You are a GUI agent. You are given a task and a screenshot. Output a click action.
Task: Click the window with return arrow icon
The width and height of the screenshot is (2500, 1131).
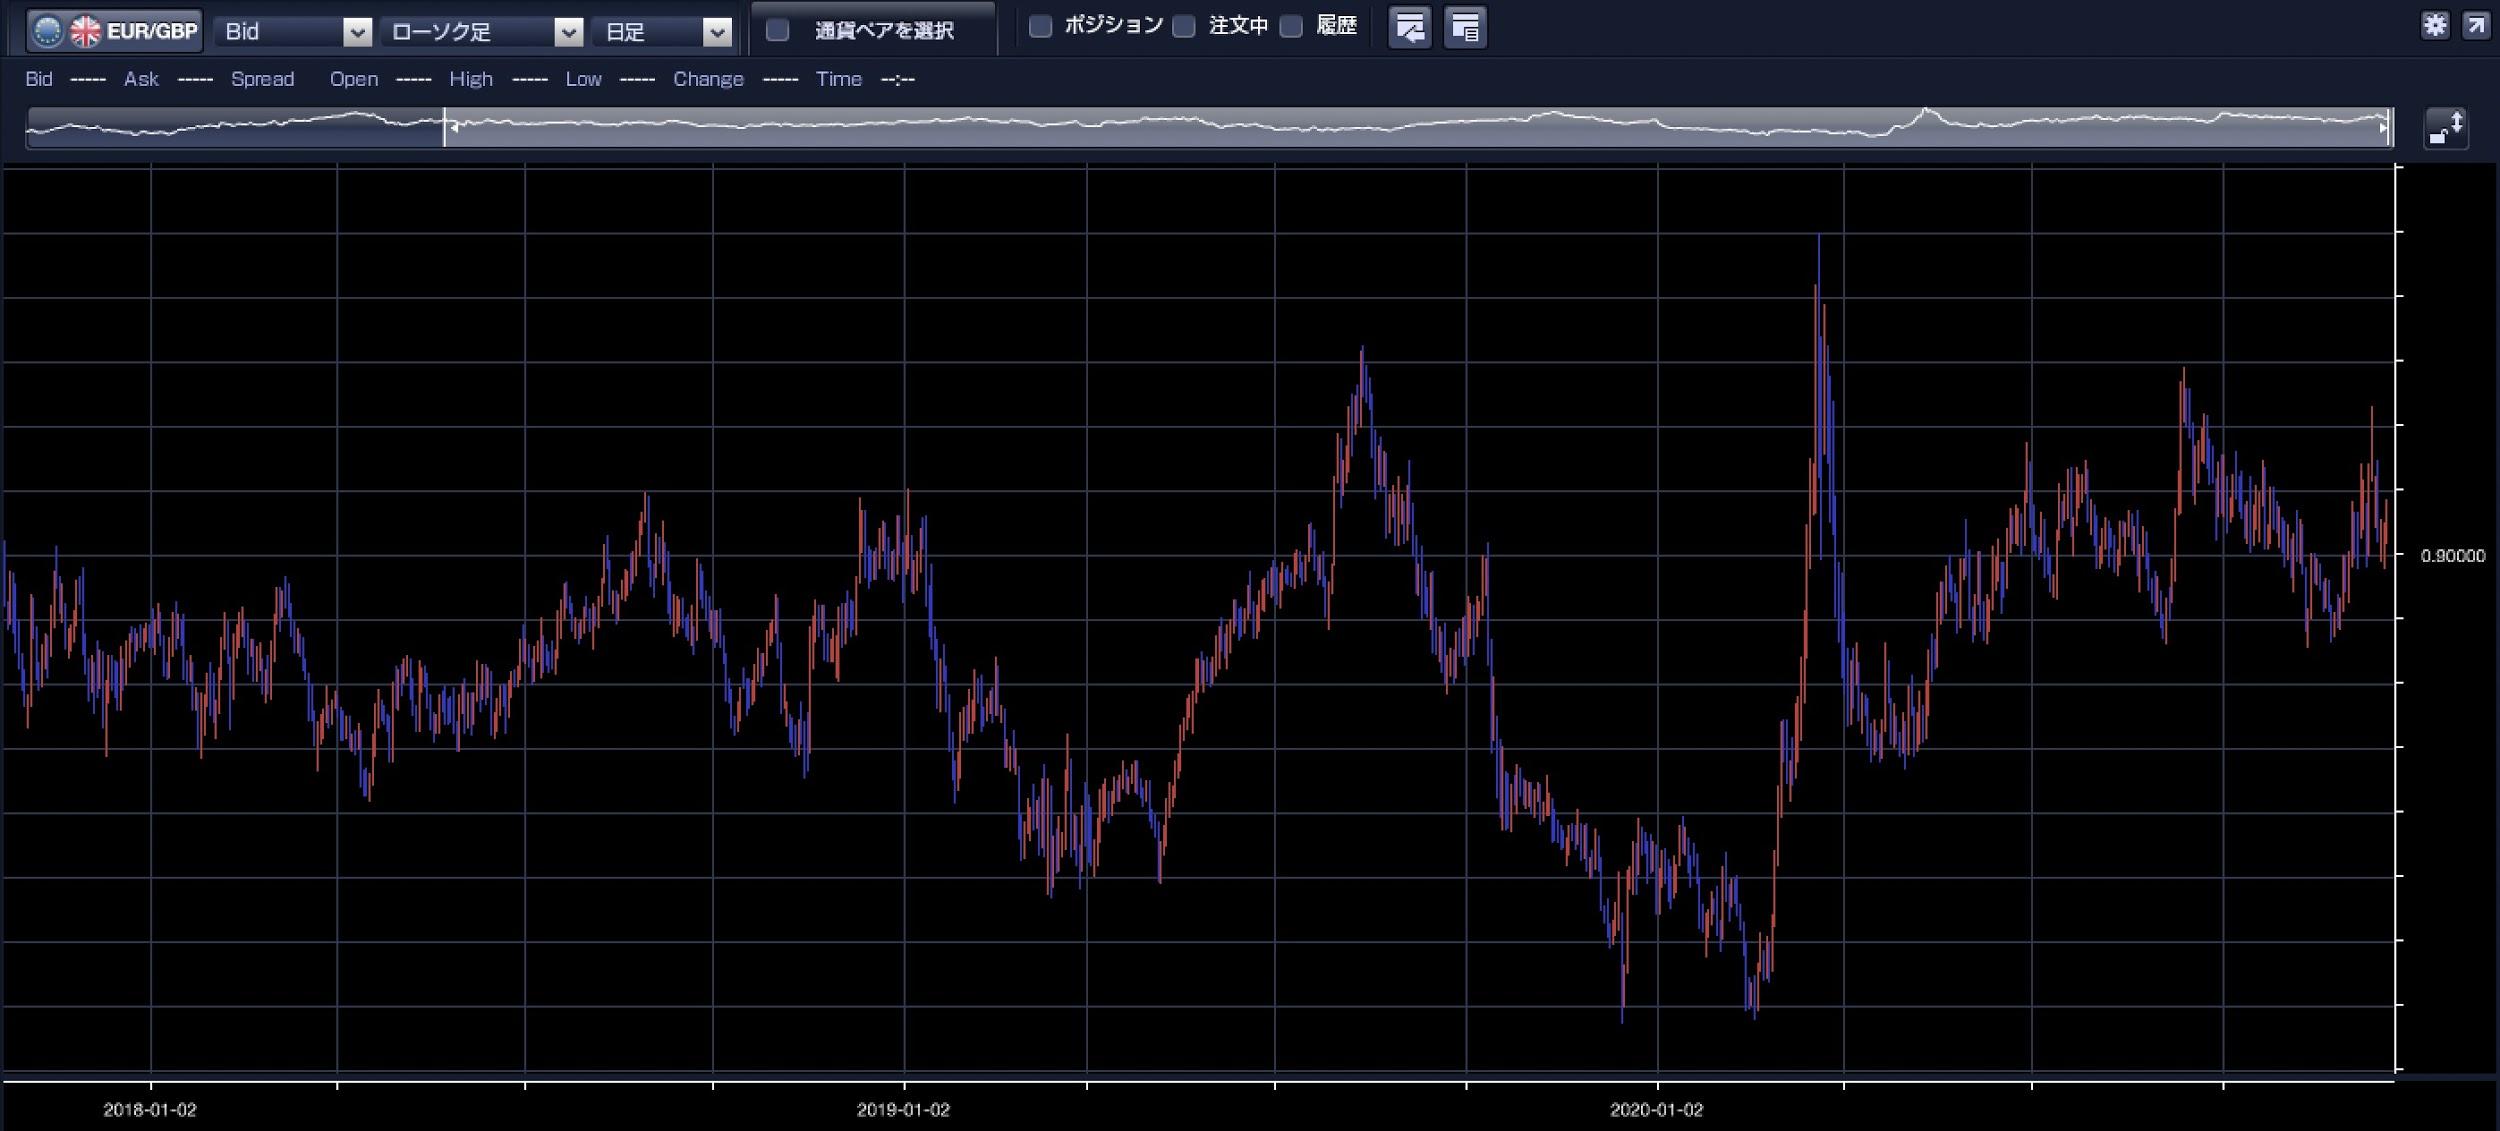pos(1410,28)
